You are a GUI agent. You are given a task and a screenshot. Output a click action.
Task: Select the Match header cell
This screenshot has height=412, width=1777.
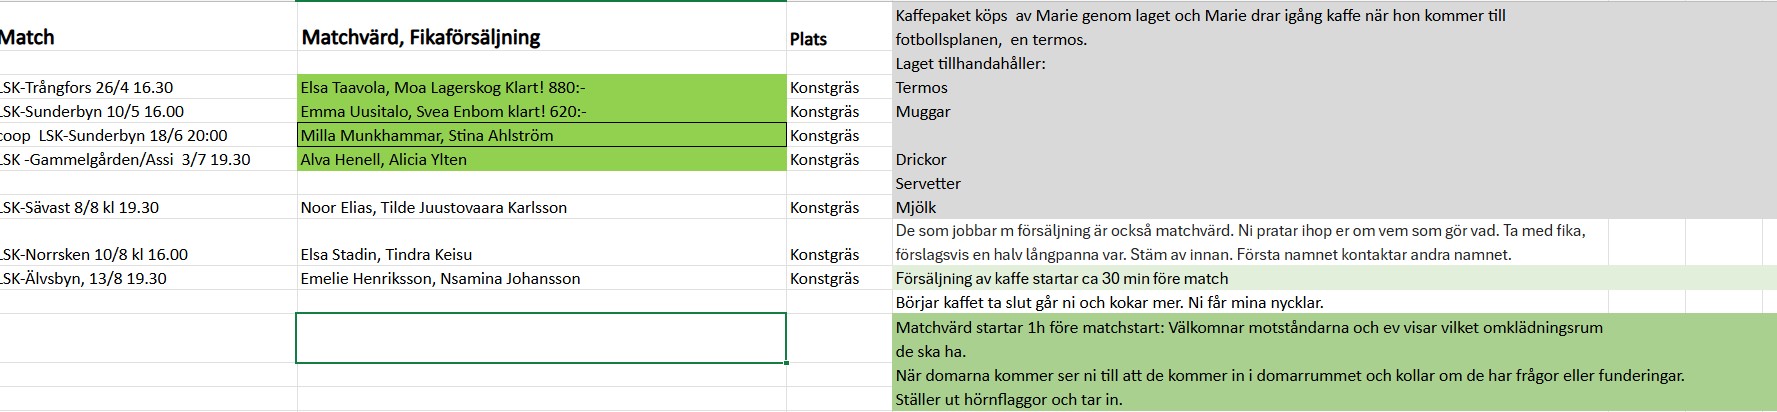tap(28, 38)
